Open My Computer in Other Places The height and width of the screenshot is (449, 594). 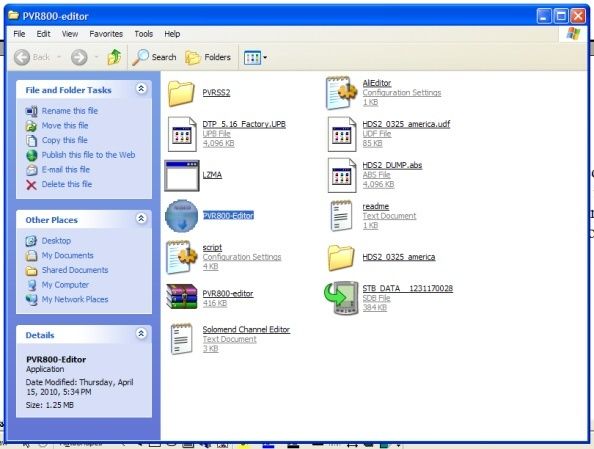(65, 285)
